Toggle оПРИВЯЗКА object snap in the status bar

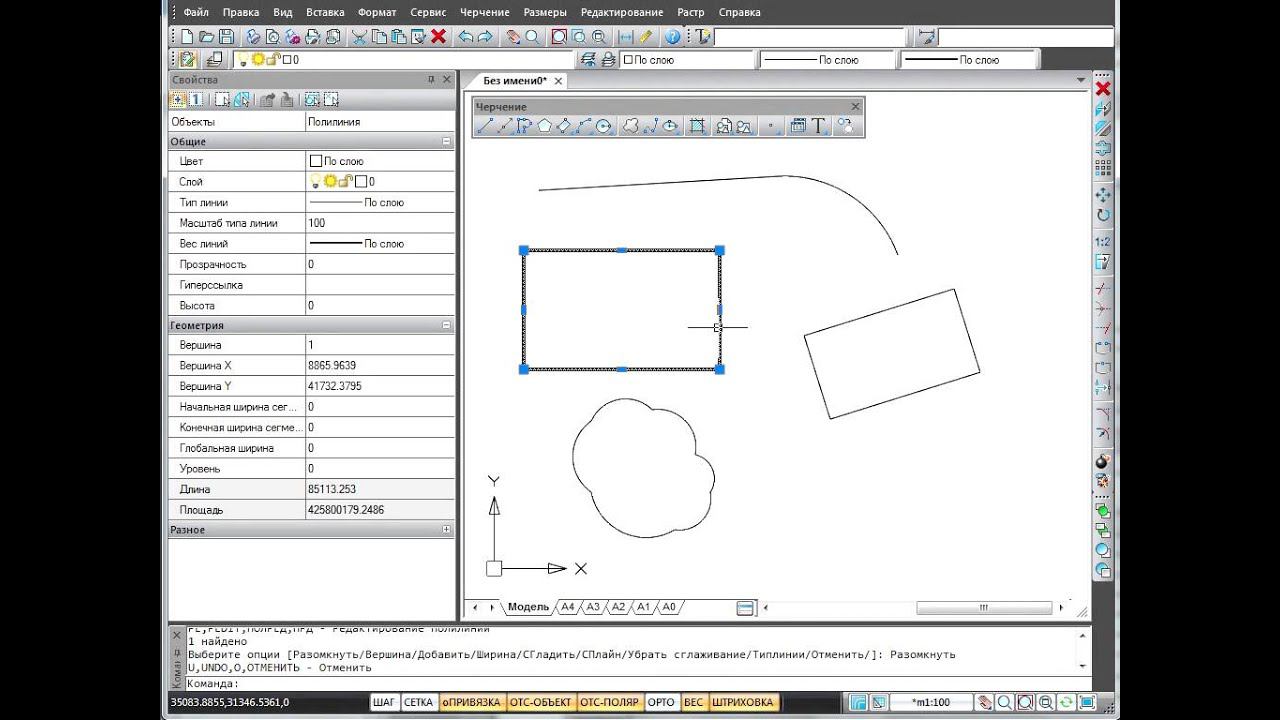[471, 702]
